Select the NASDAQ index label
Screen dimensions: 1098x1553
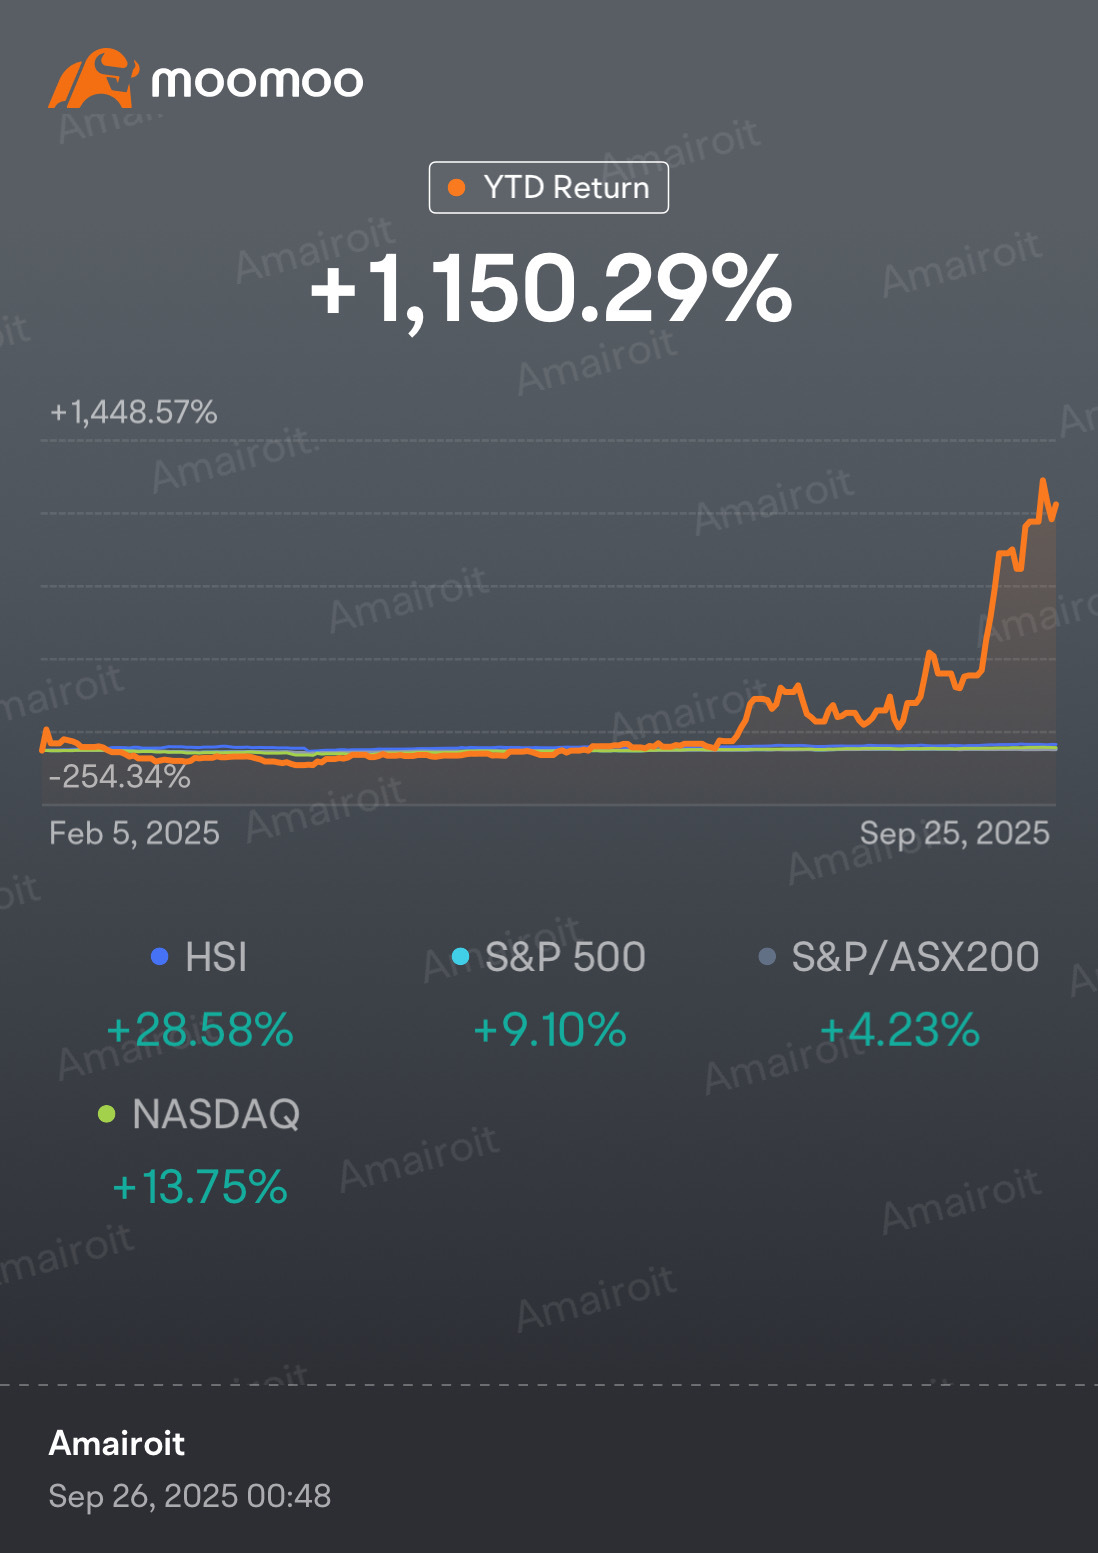click(x=216, y=1114)
